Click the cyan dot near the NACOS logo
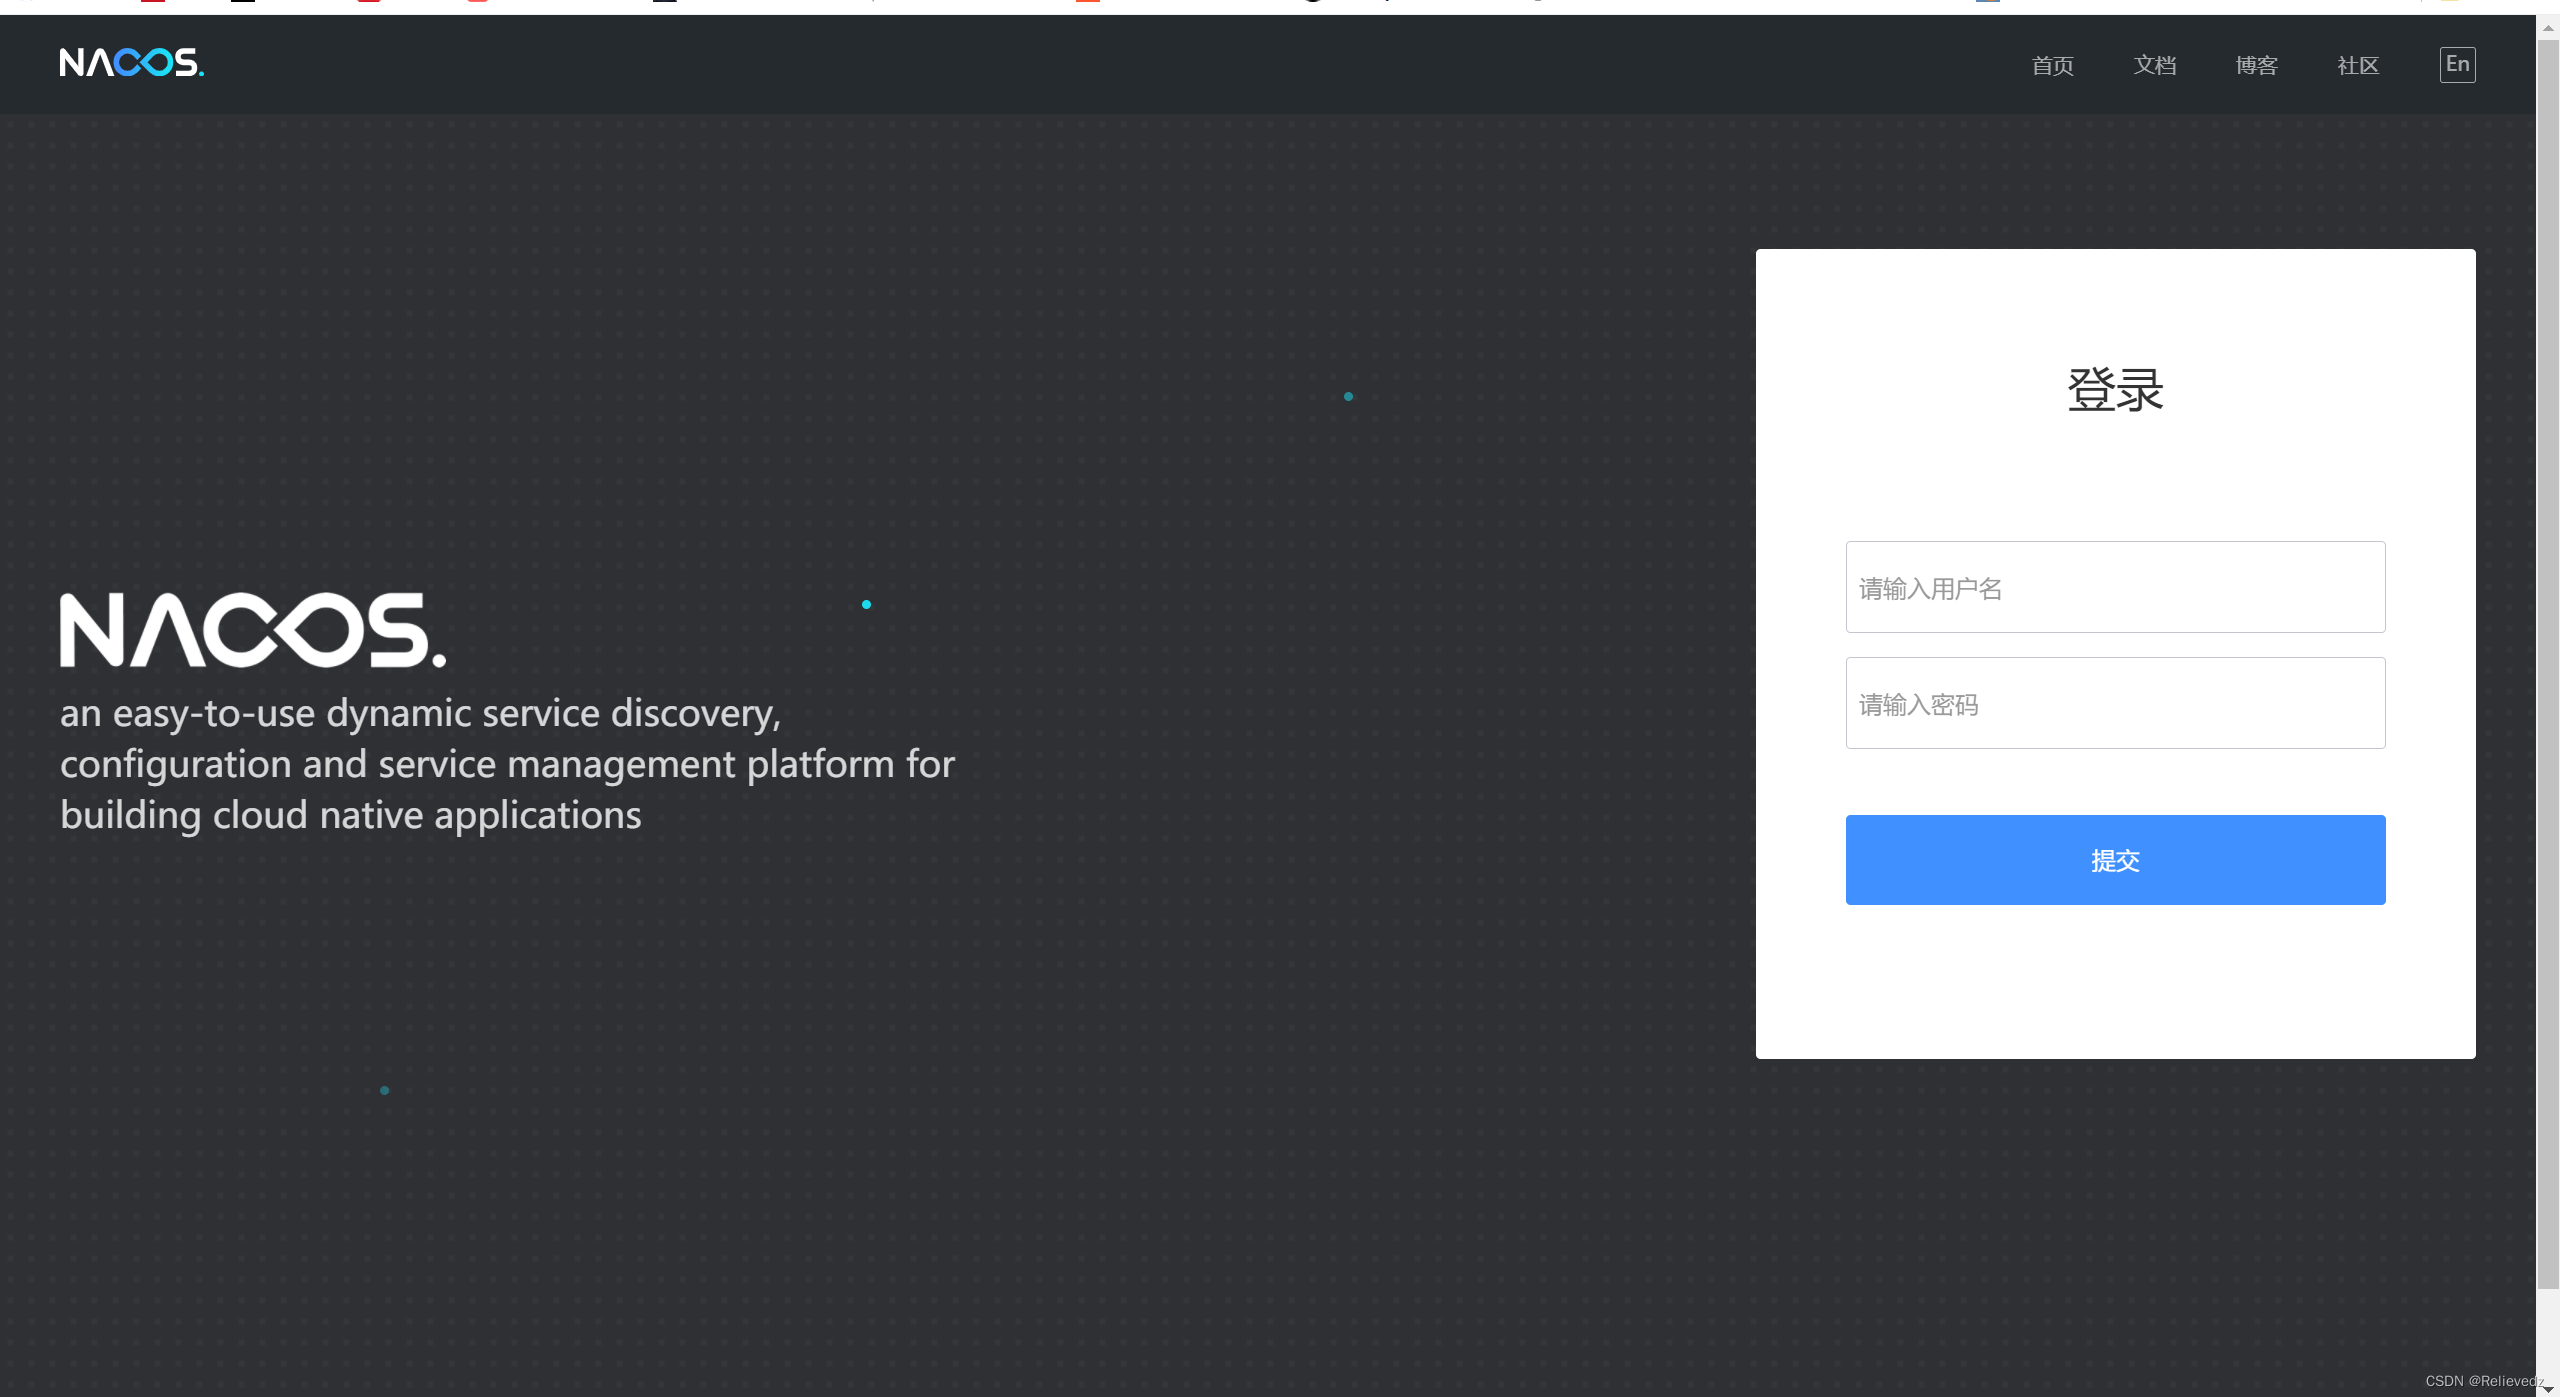2560x1397 pixels. tap(866, 604)
